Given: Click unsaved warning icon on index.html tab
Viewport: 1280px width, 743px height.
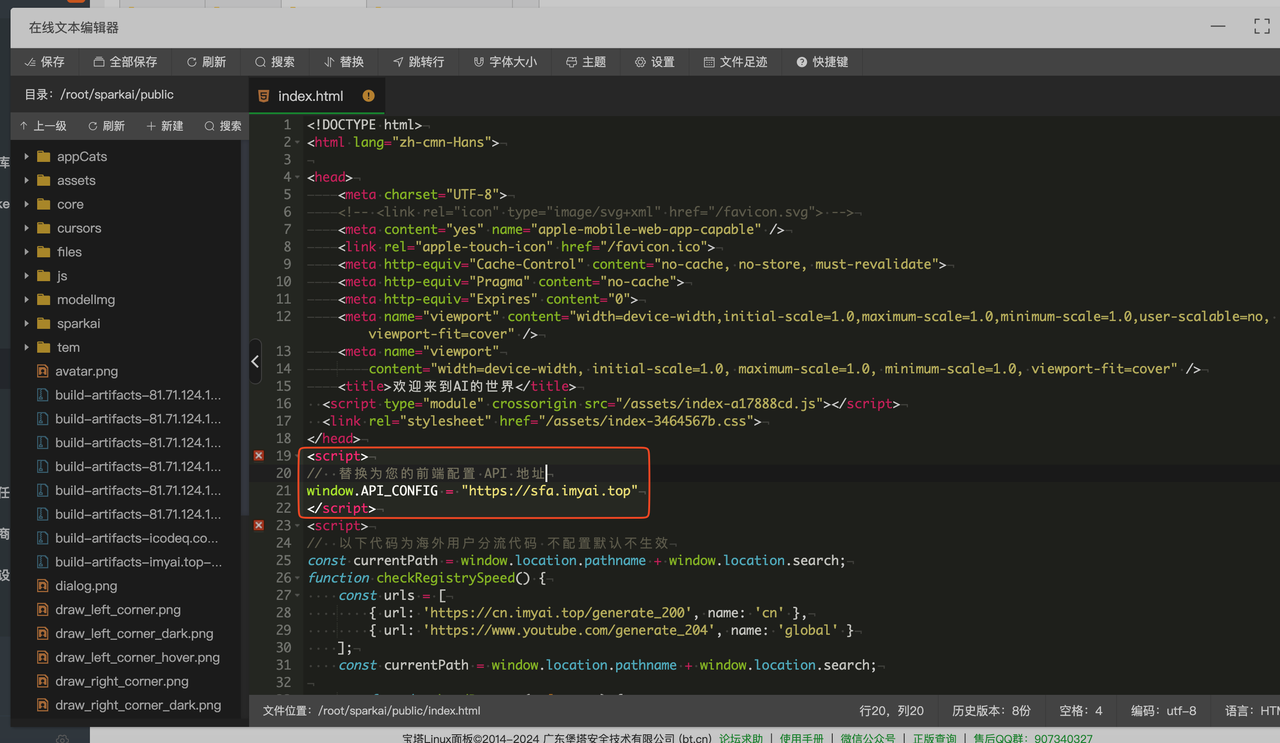Looking at the screenshot, I should click(x=369, y=96).
